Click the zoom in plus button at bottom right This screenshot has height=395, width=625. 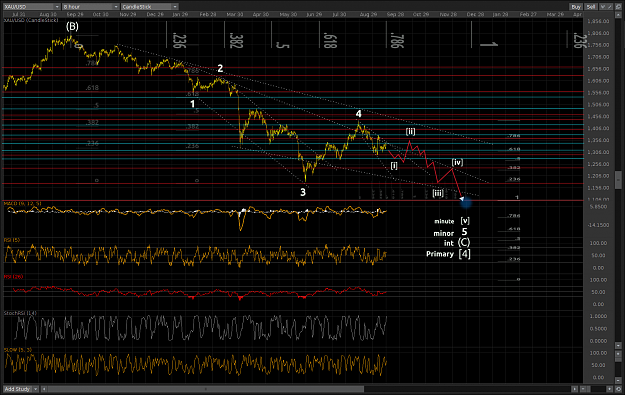tap(609, 389)
